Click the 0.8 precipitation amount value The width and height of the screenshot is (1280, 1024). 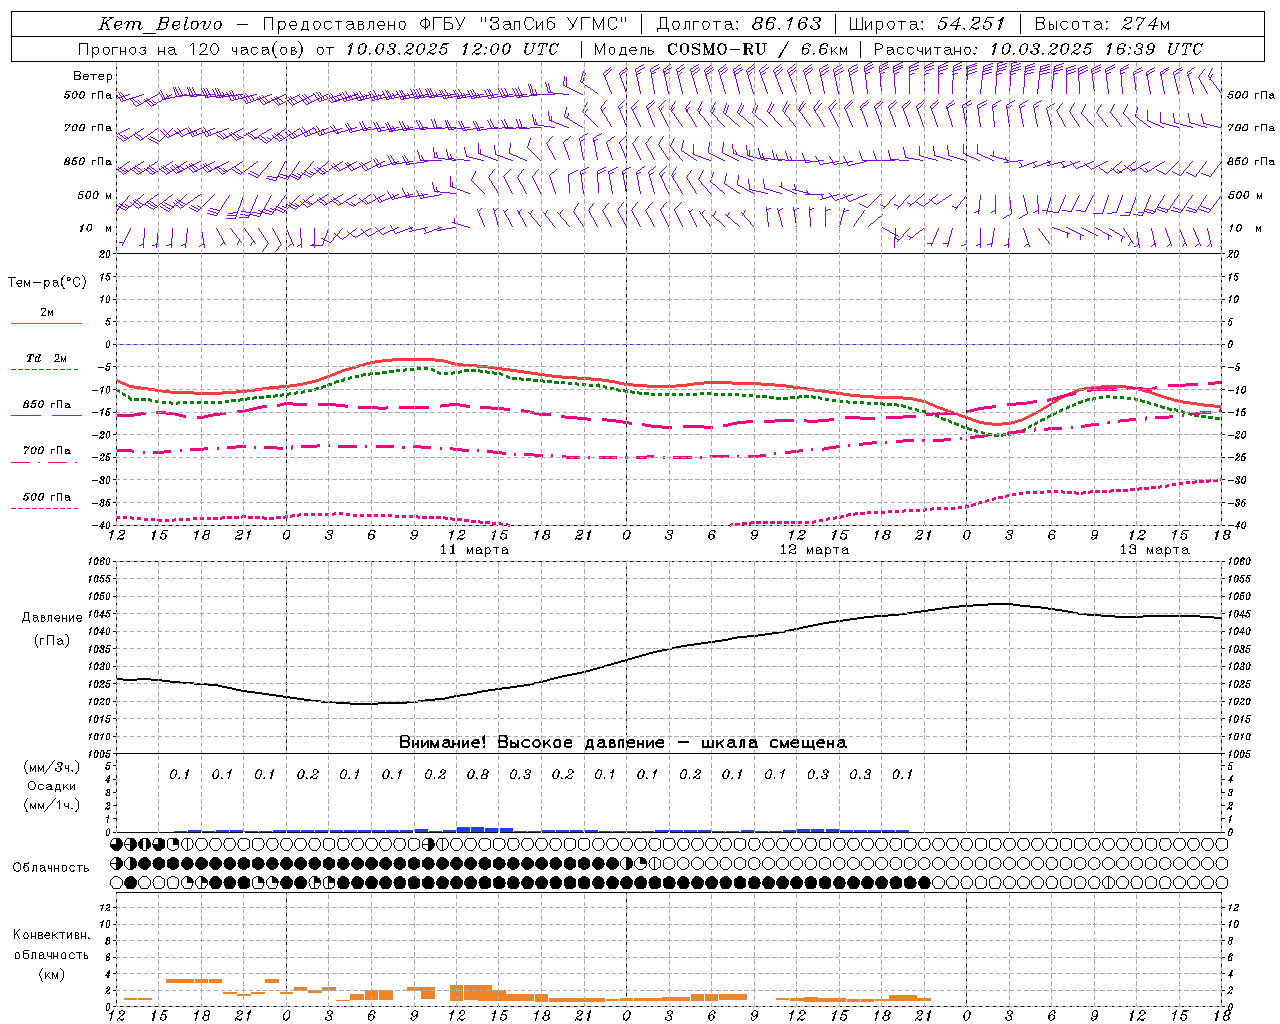478,774
